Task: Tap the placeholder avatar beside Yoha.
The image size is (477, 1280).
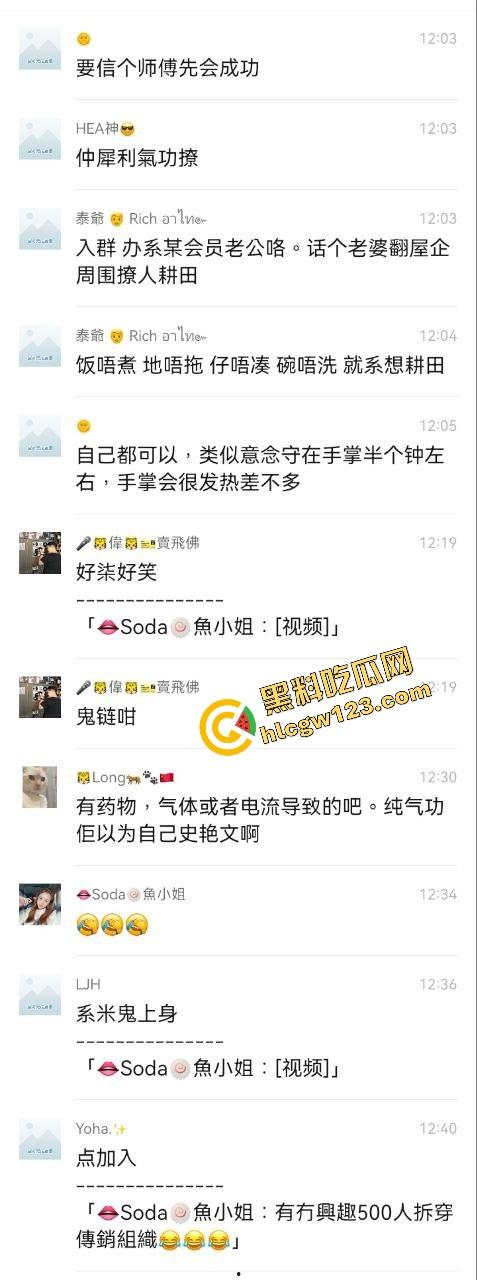Action: pyautogui.click(x=40, y=1138)
